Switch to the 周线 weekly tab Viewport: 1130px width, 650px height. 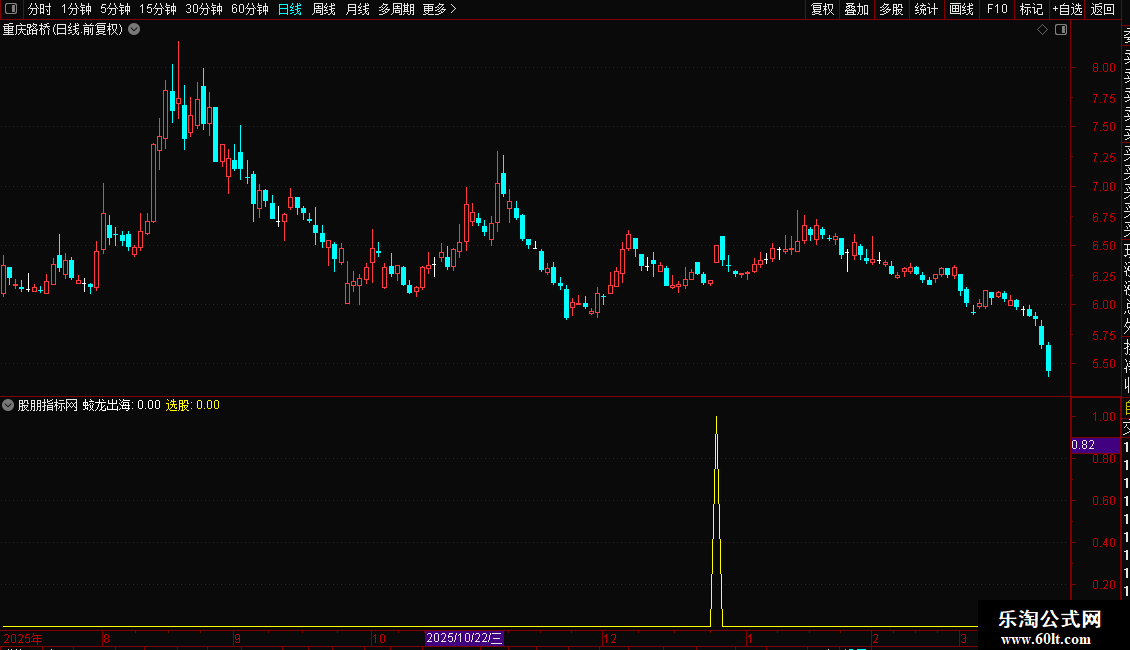point(324,9)
